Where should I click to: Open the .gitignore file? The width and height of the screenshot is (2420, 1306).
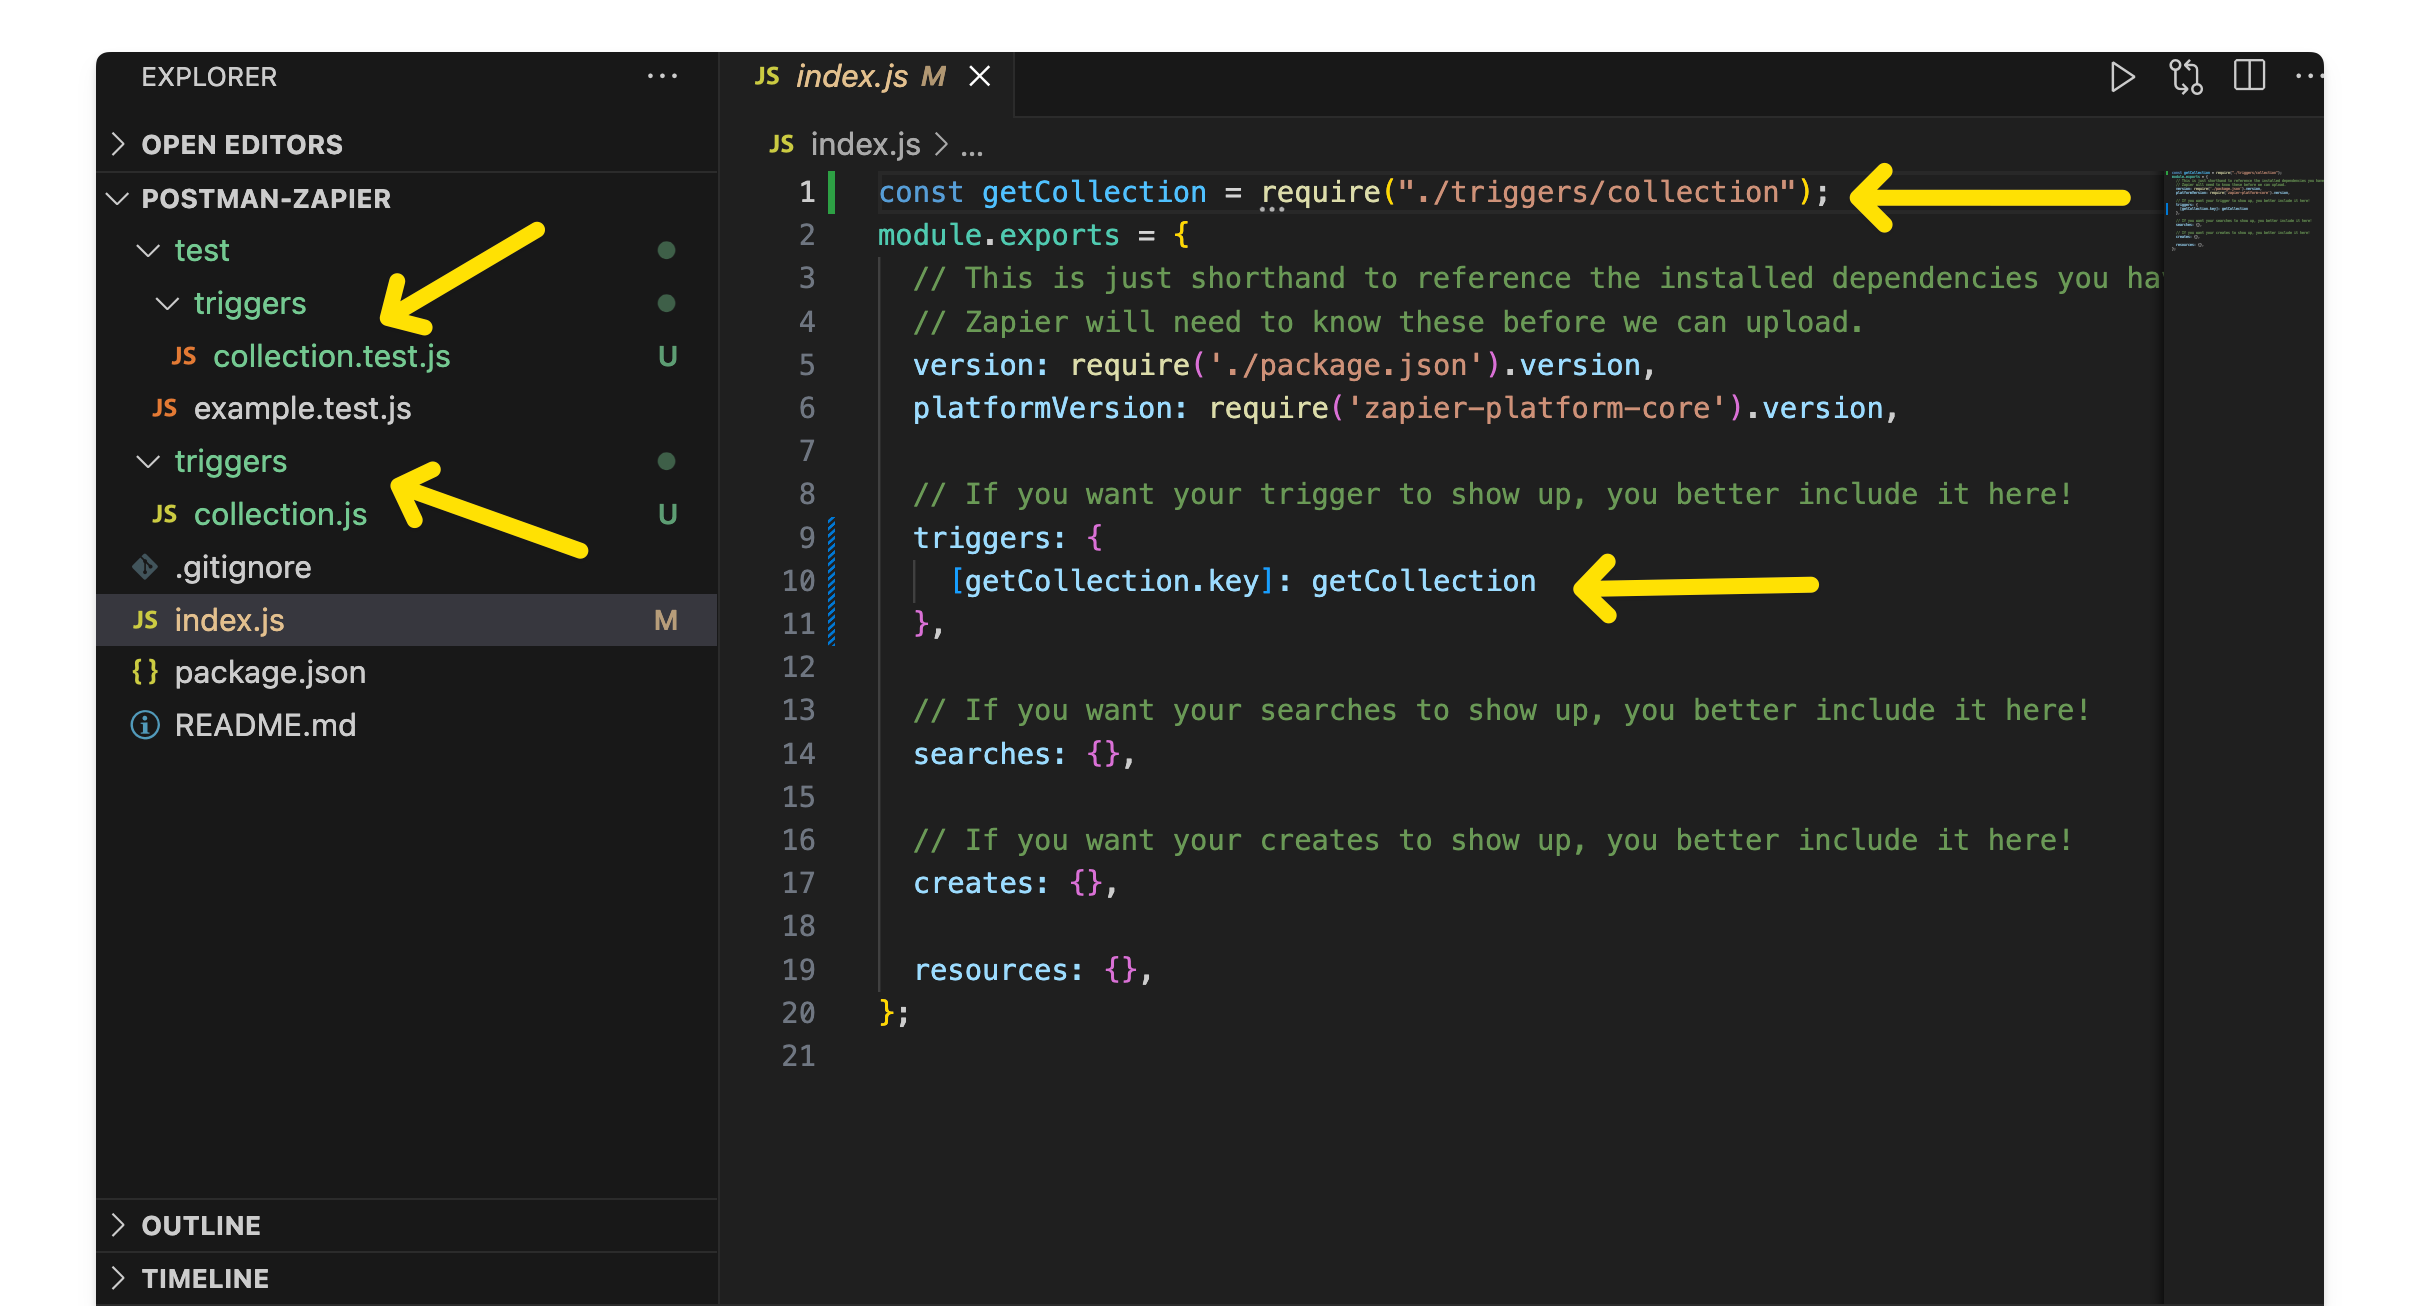243,567
